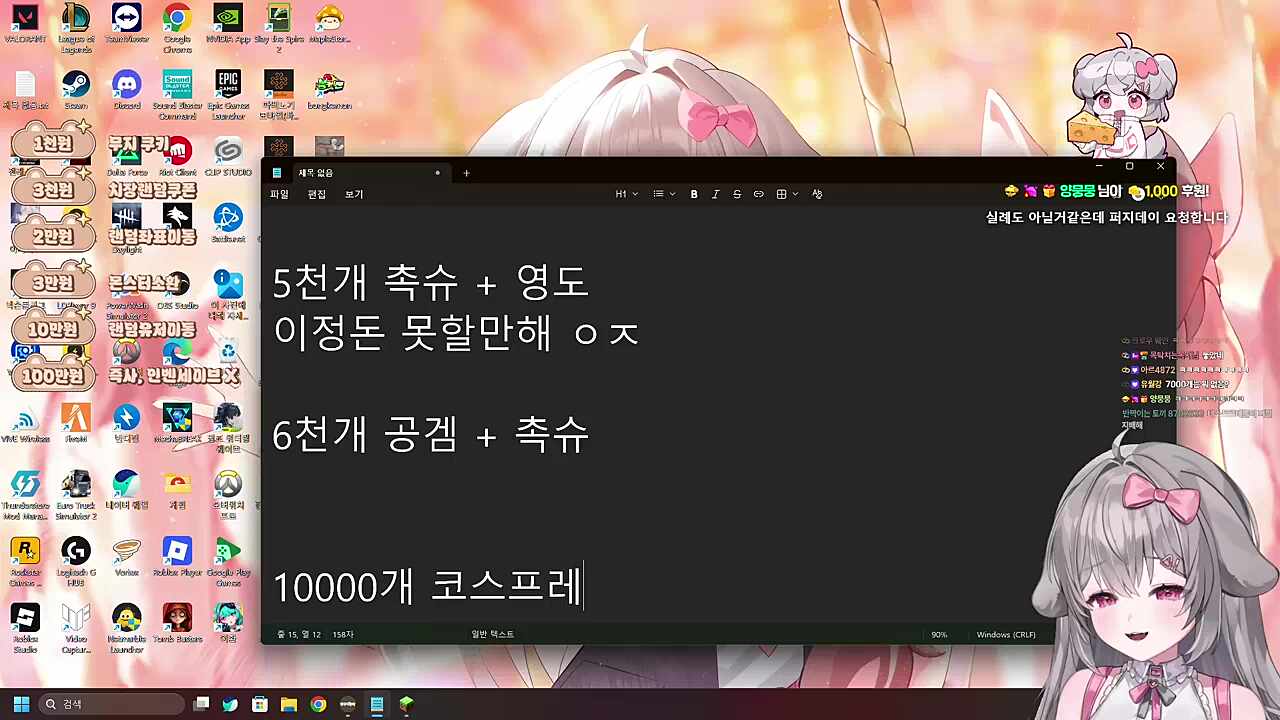Open Riot Client desktop icon
Viewport: 1280px width, 720px height.
click(x=179, y=158)
